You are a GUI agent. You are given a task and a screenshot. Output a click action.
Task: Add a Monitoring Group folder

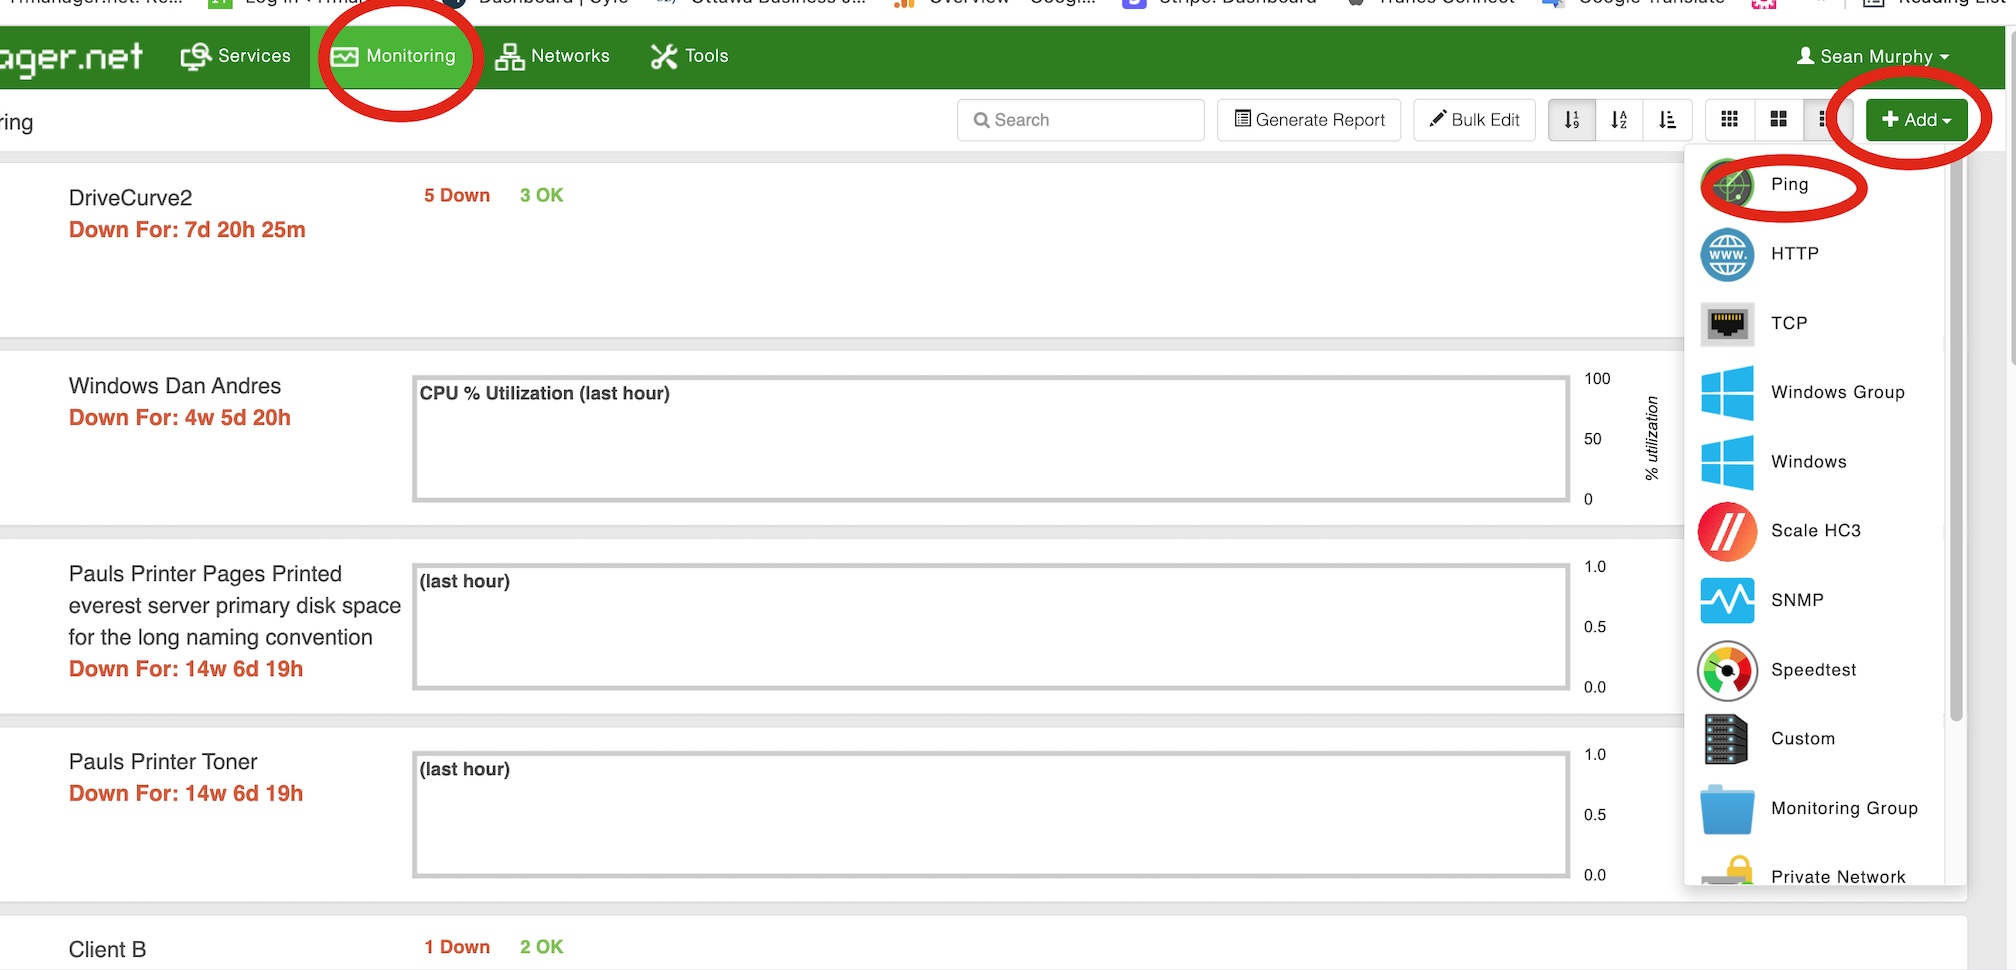click(1844, 808)
